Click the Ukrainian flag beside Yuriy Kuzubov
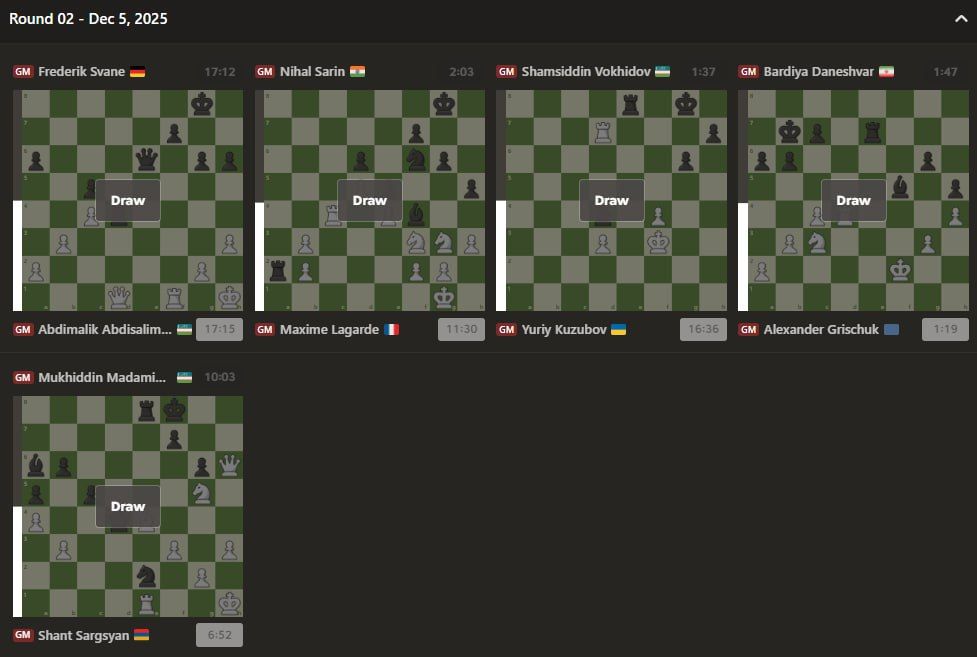The width and height of the screenshot is (977, 657). point(618,329)
